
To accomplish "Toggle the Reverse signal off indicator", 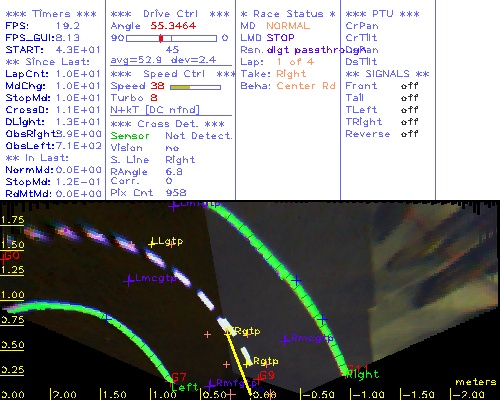I will click(x=409, y=134).
